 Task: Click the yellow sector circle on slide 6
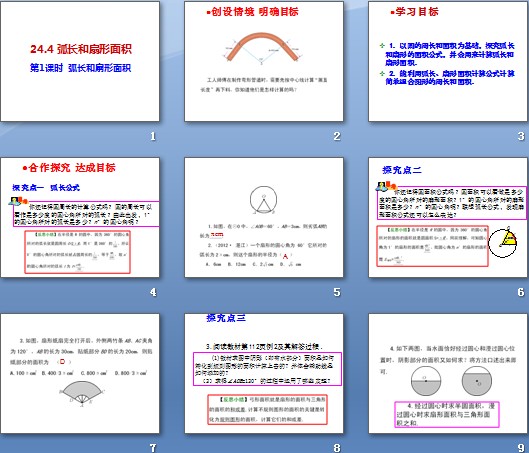click(502, 242)
